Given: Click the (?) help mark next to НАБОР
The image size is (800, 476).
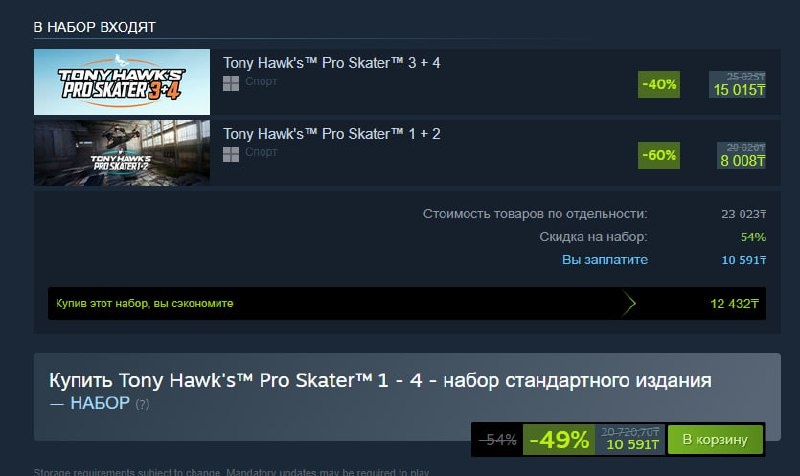Looking at the screenshot, I should click(x=142, y=404).
